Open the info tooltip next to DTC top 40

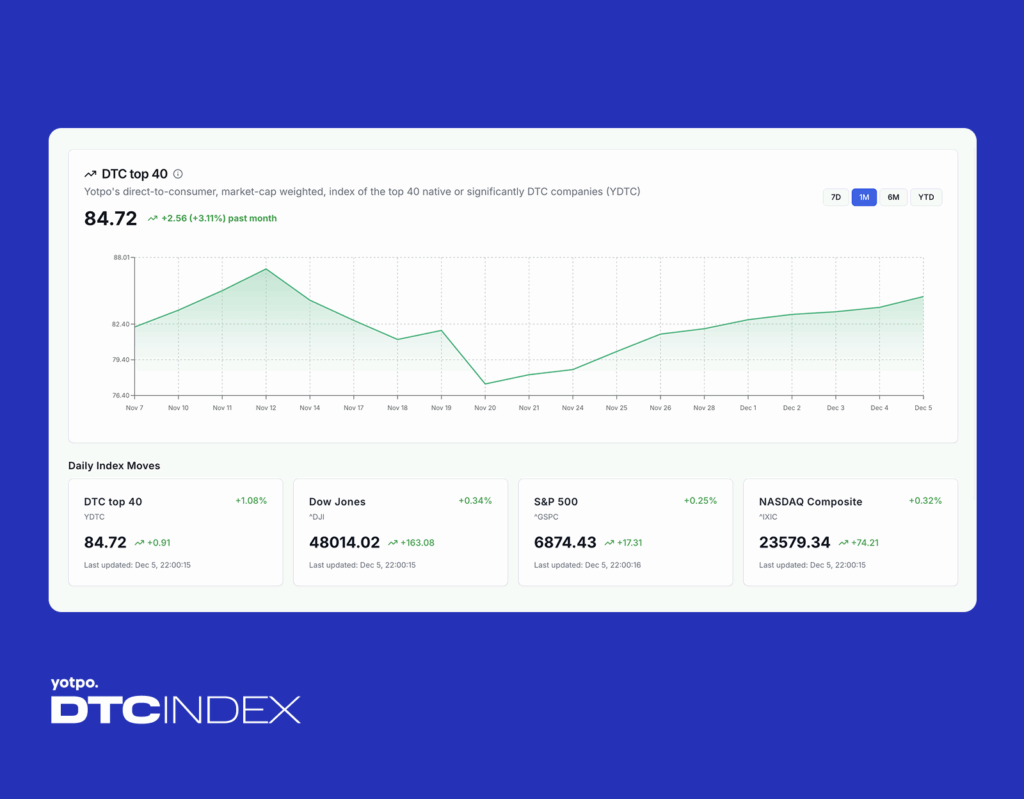pyautogui.click(x=178, y=173)
